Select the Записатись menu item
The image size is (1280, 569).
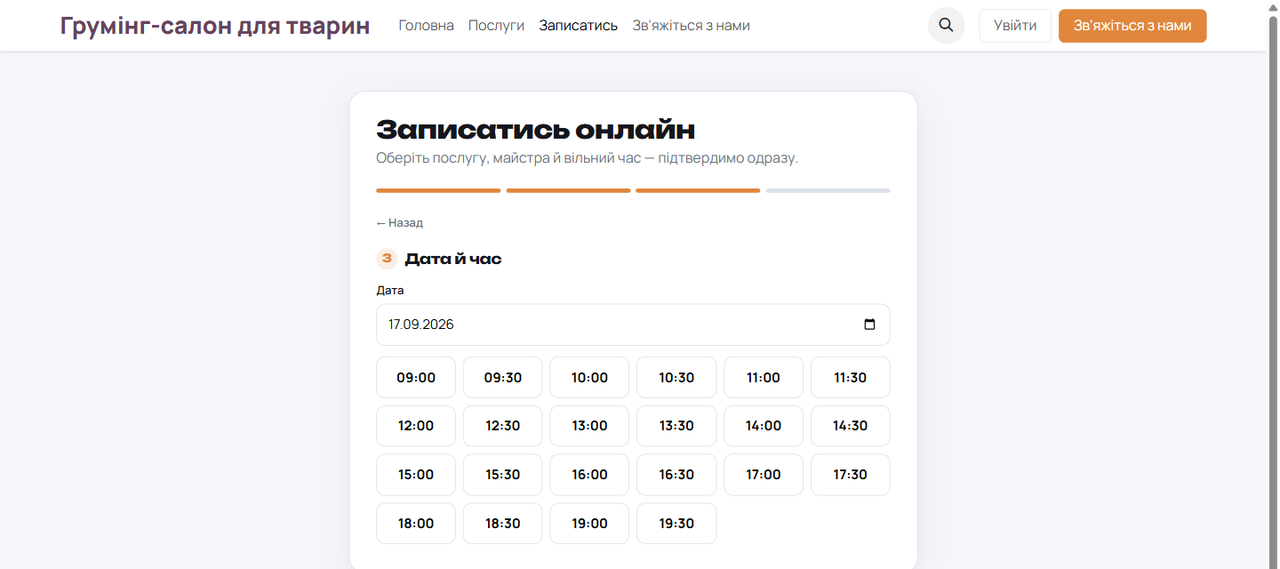pyautogui.click(x=578, y=26)
